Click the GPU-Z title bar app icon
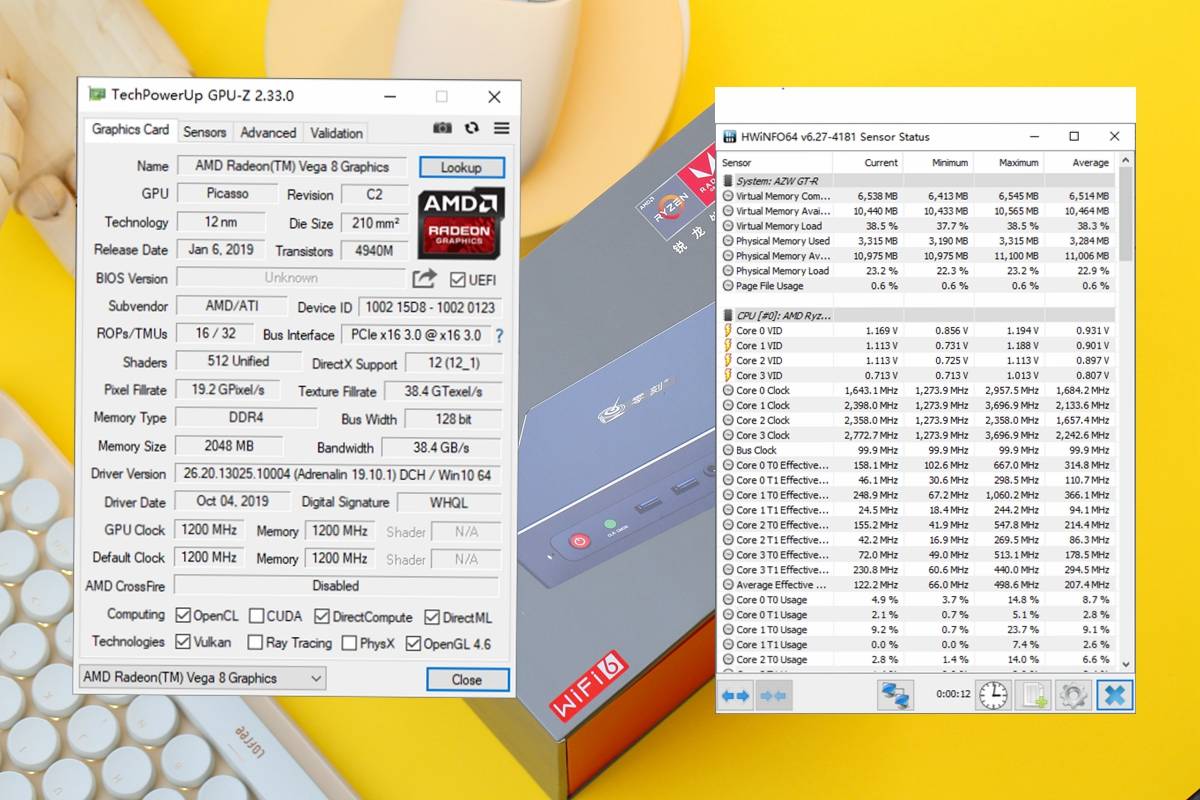Screen dimensions: 1200x800 (97, 95)
